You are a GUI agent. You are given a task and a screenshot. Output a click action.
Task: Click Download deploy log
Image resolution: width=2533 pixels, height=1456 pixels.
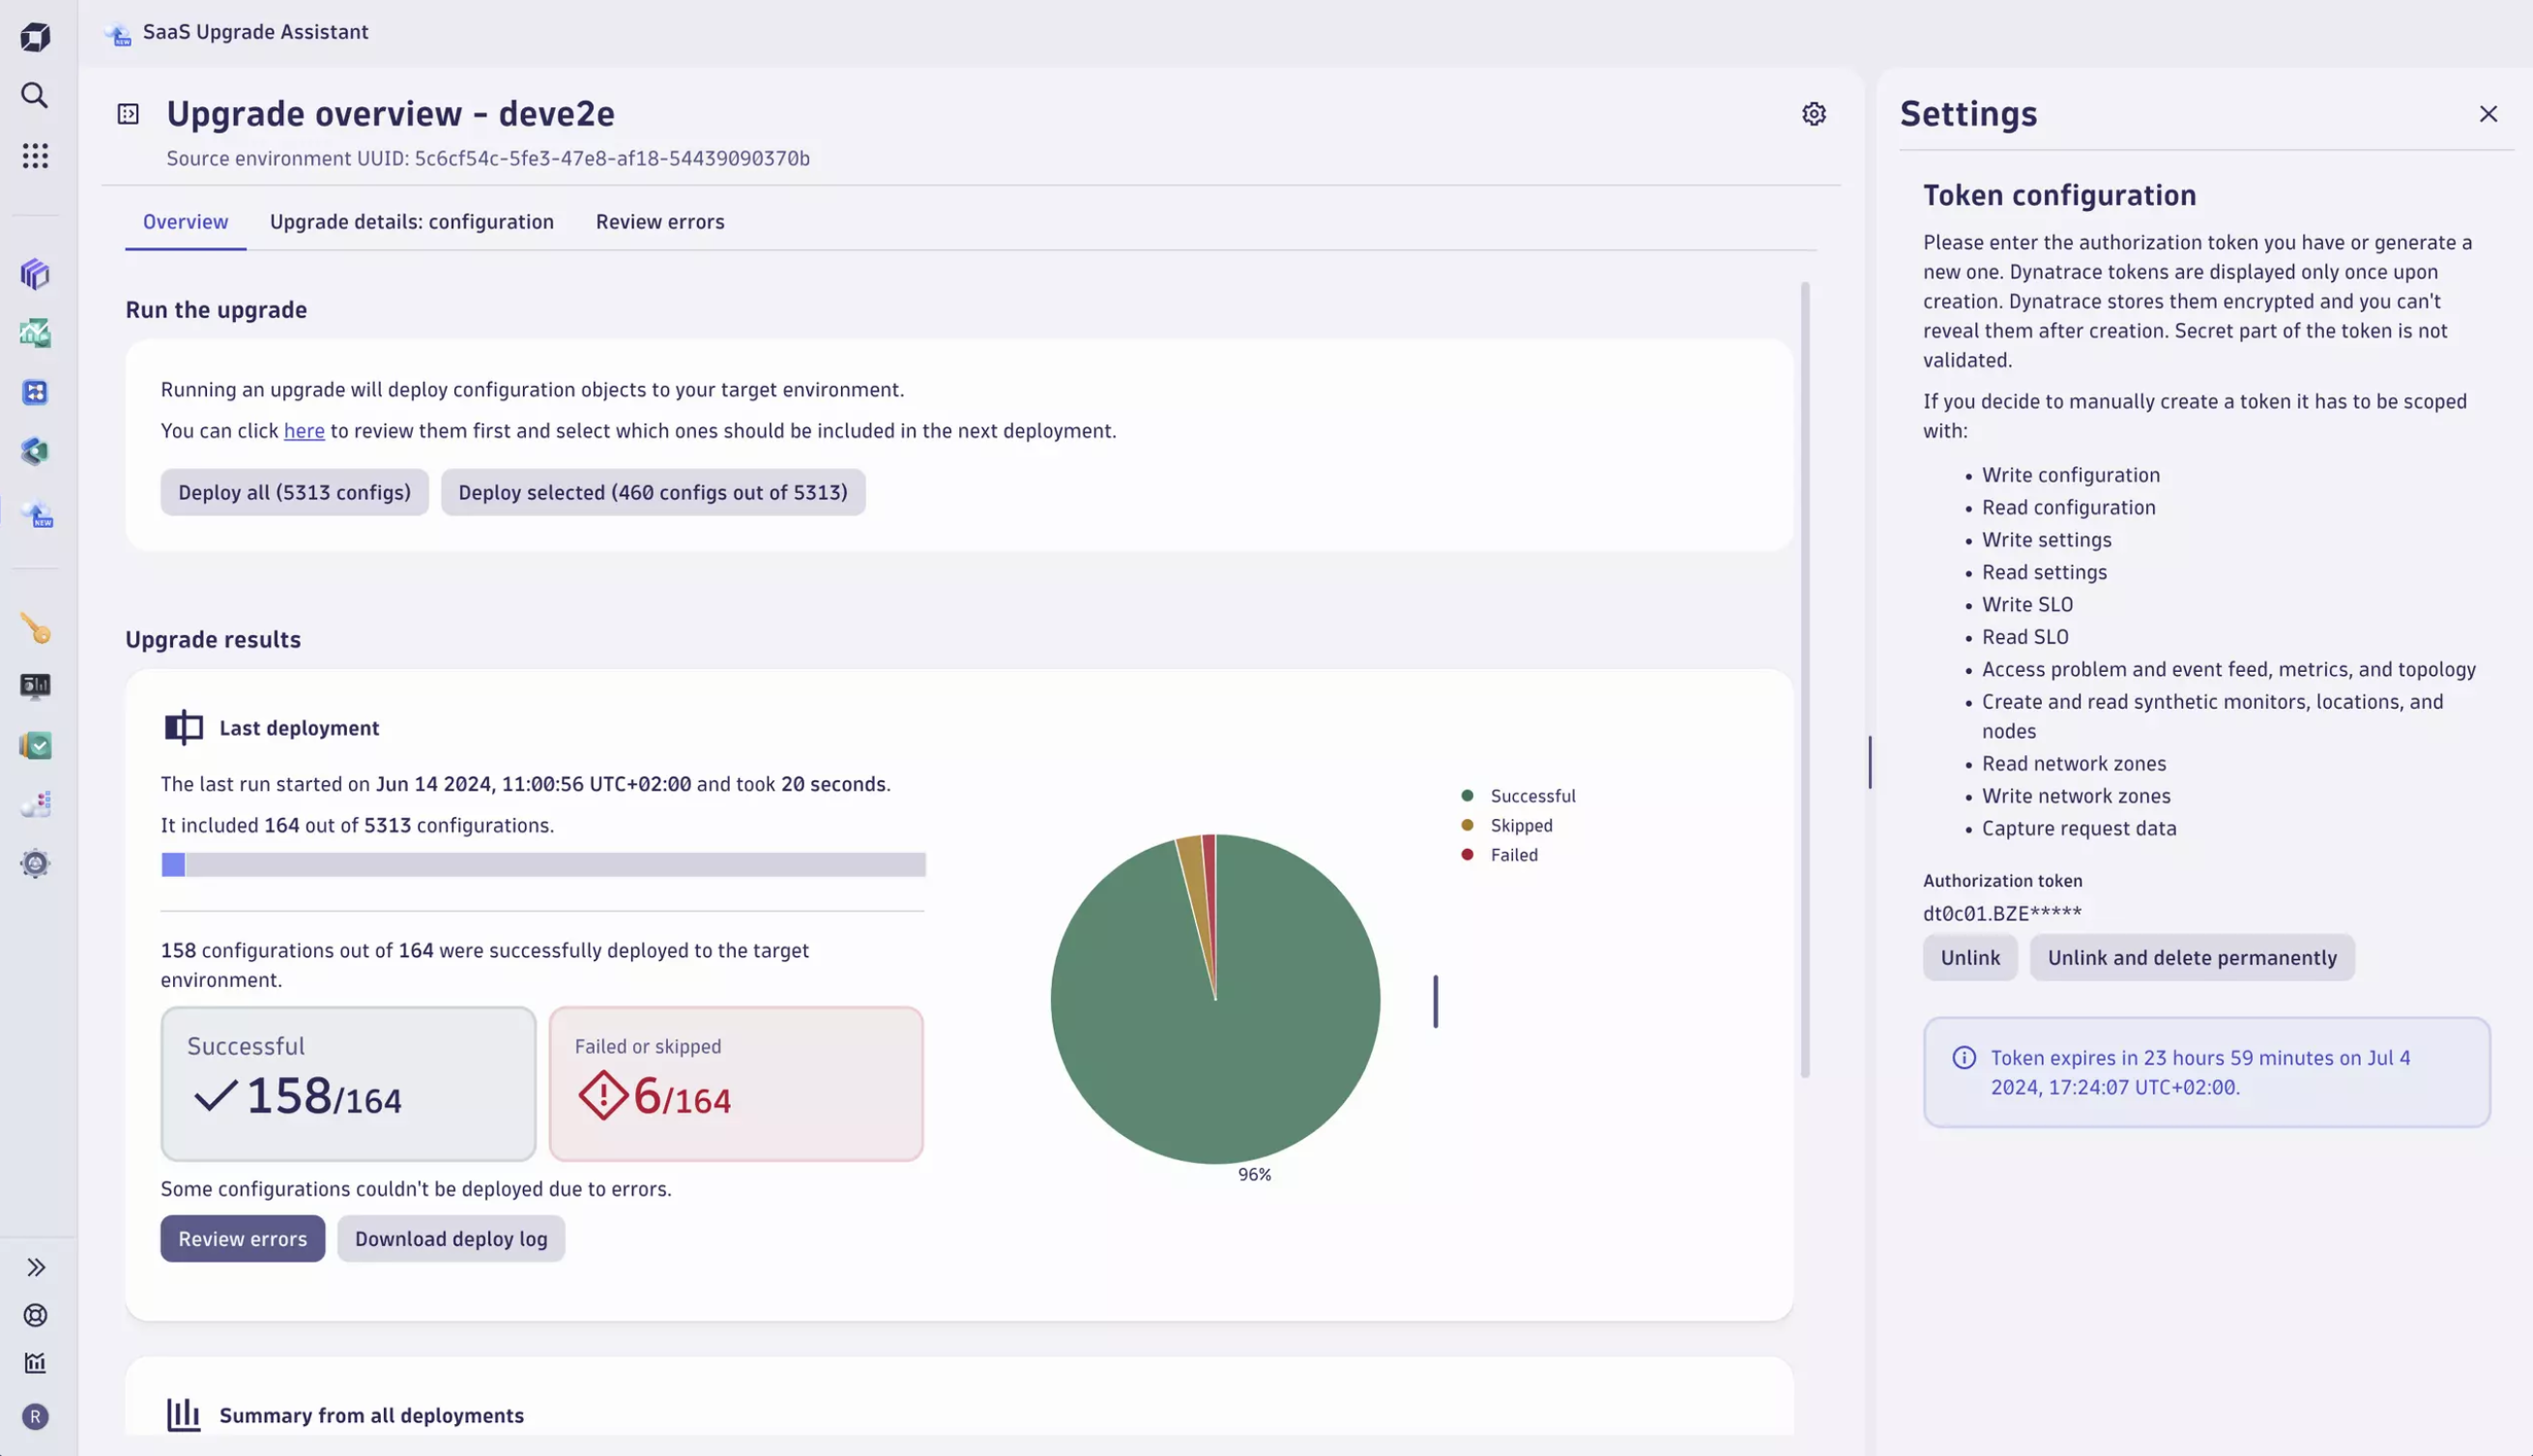[451, 1238]
